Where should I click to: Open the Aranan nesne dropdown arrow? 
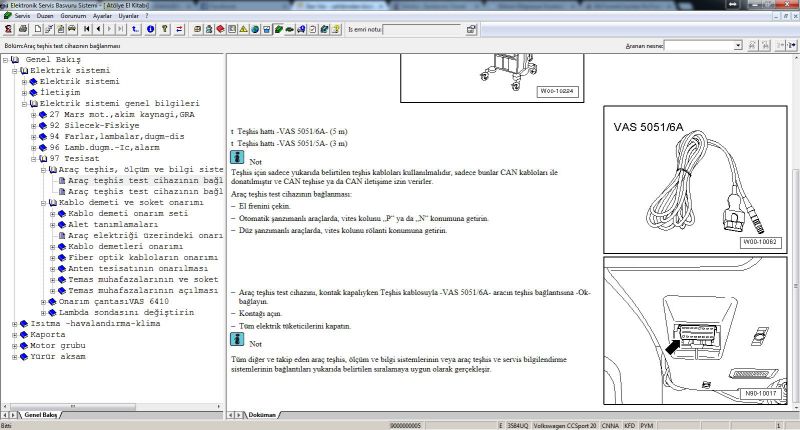(x=738, y=45)
